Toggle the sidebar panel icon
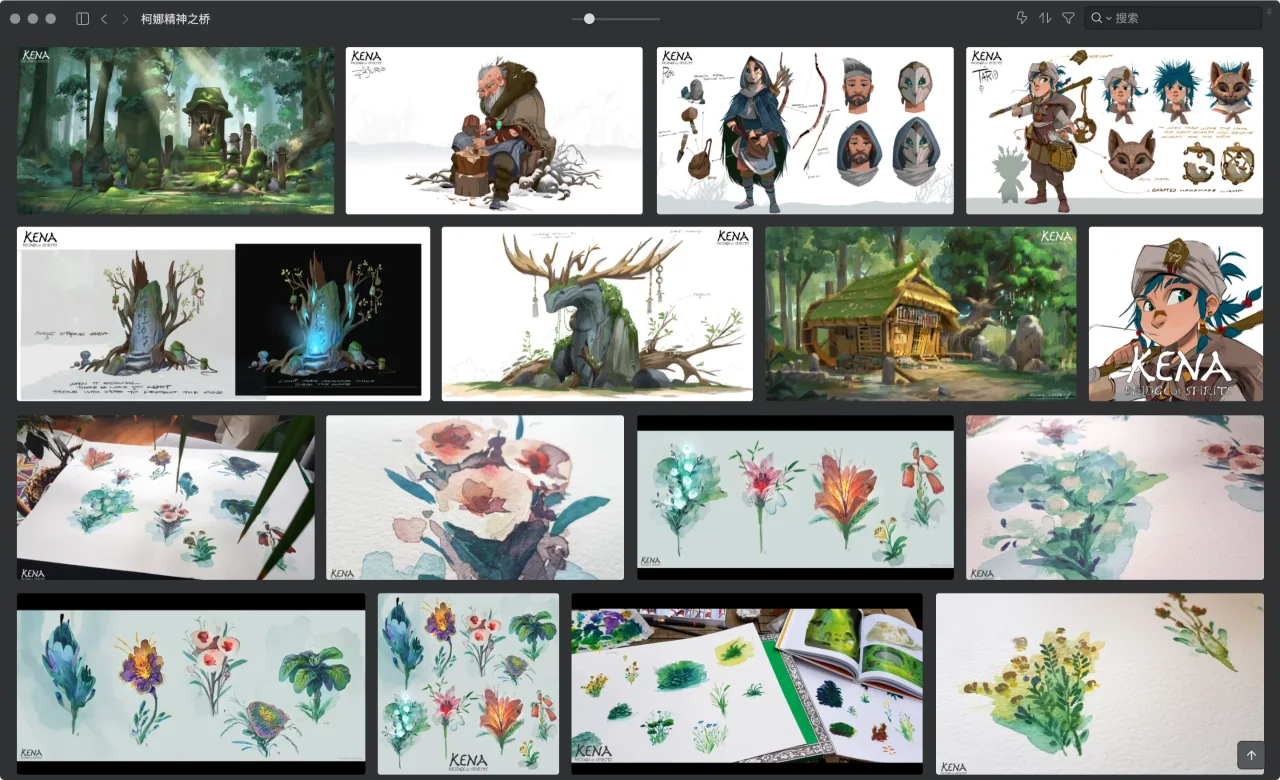This screenshot has width=1280, height=780. [x=82, y=19]
